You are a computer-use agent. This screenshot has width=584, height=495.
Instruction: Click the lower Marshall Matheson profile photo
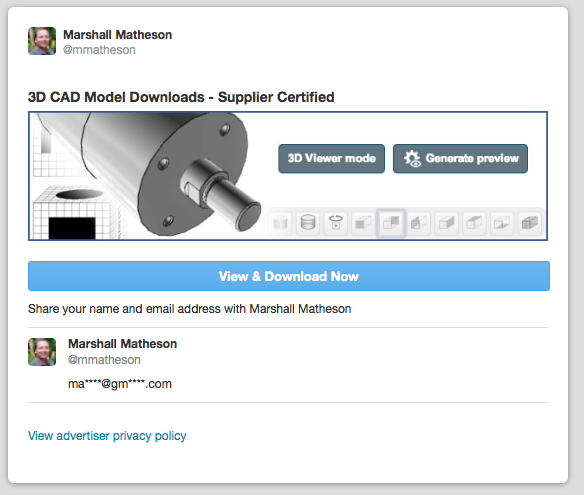(x=42, y=352)
